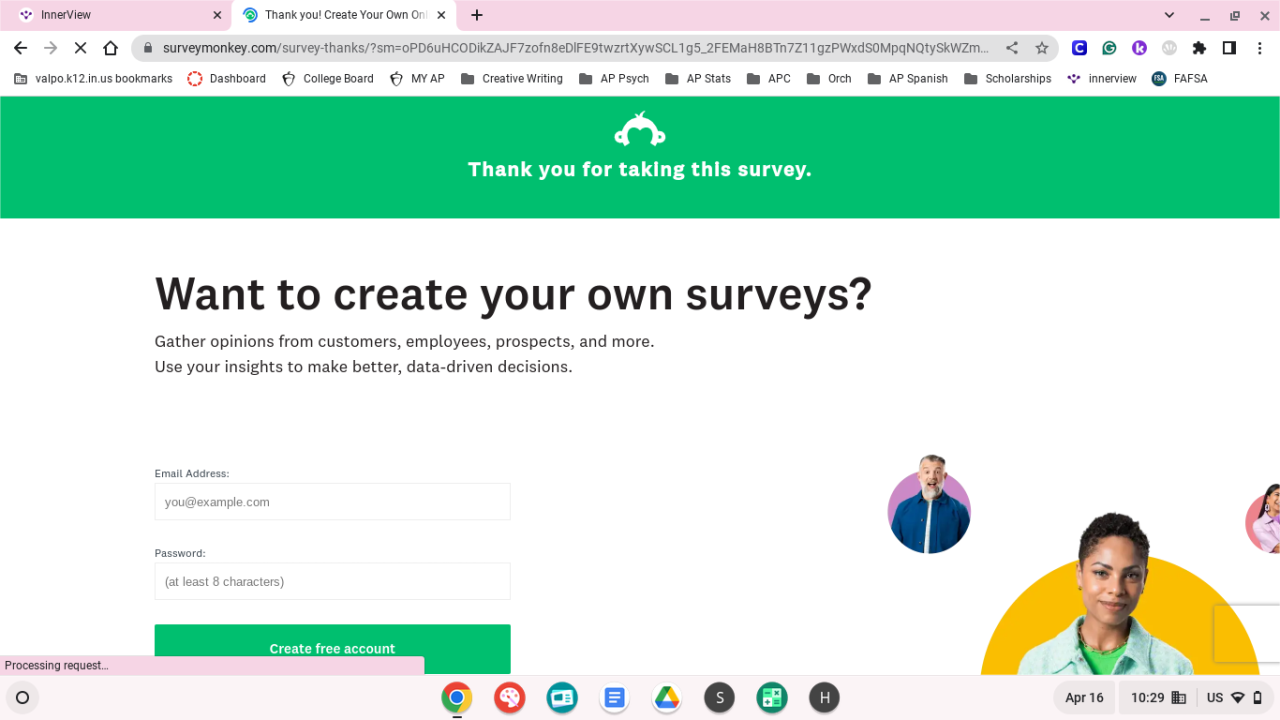The width and height of the screenshot is (1280, 720).
Task: Open the H app in the shelf
Action: coord(824,697)
